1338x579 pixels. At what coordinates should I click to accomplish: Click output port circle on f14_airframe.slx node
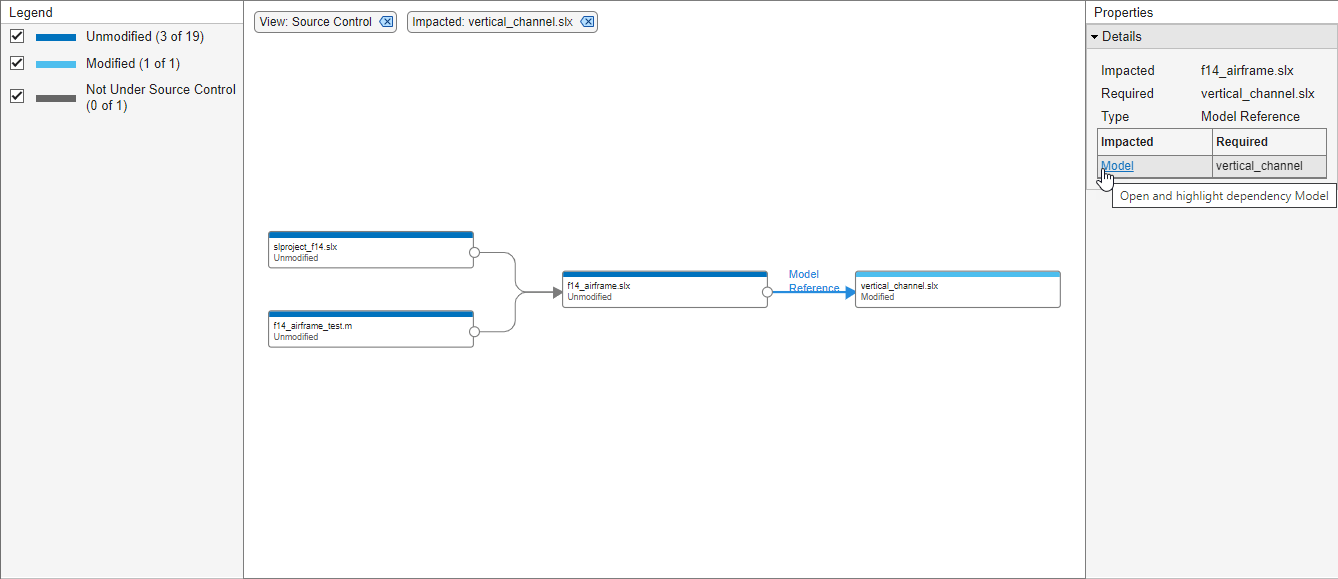coord(767,292)
